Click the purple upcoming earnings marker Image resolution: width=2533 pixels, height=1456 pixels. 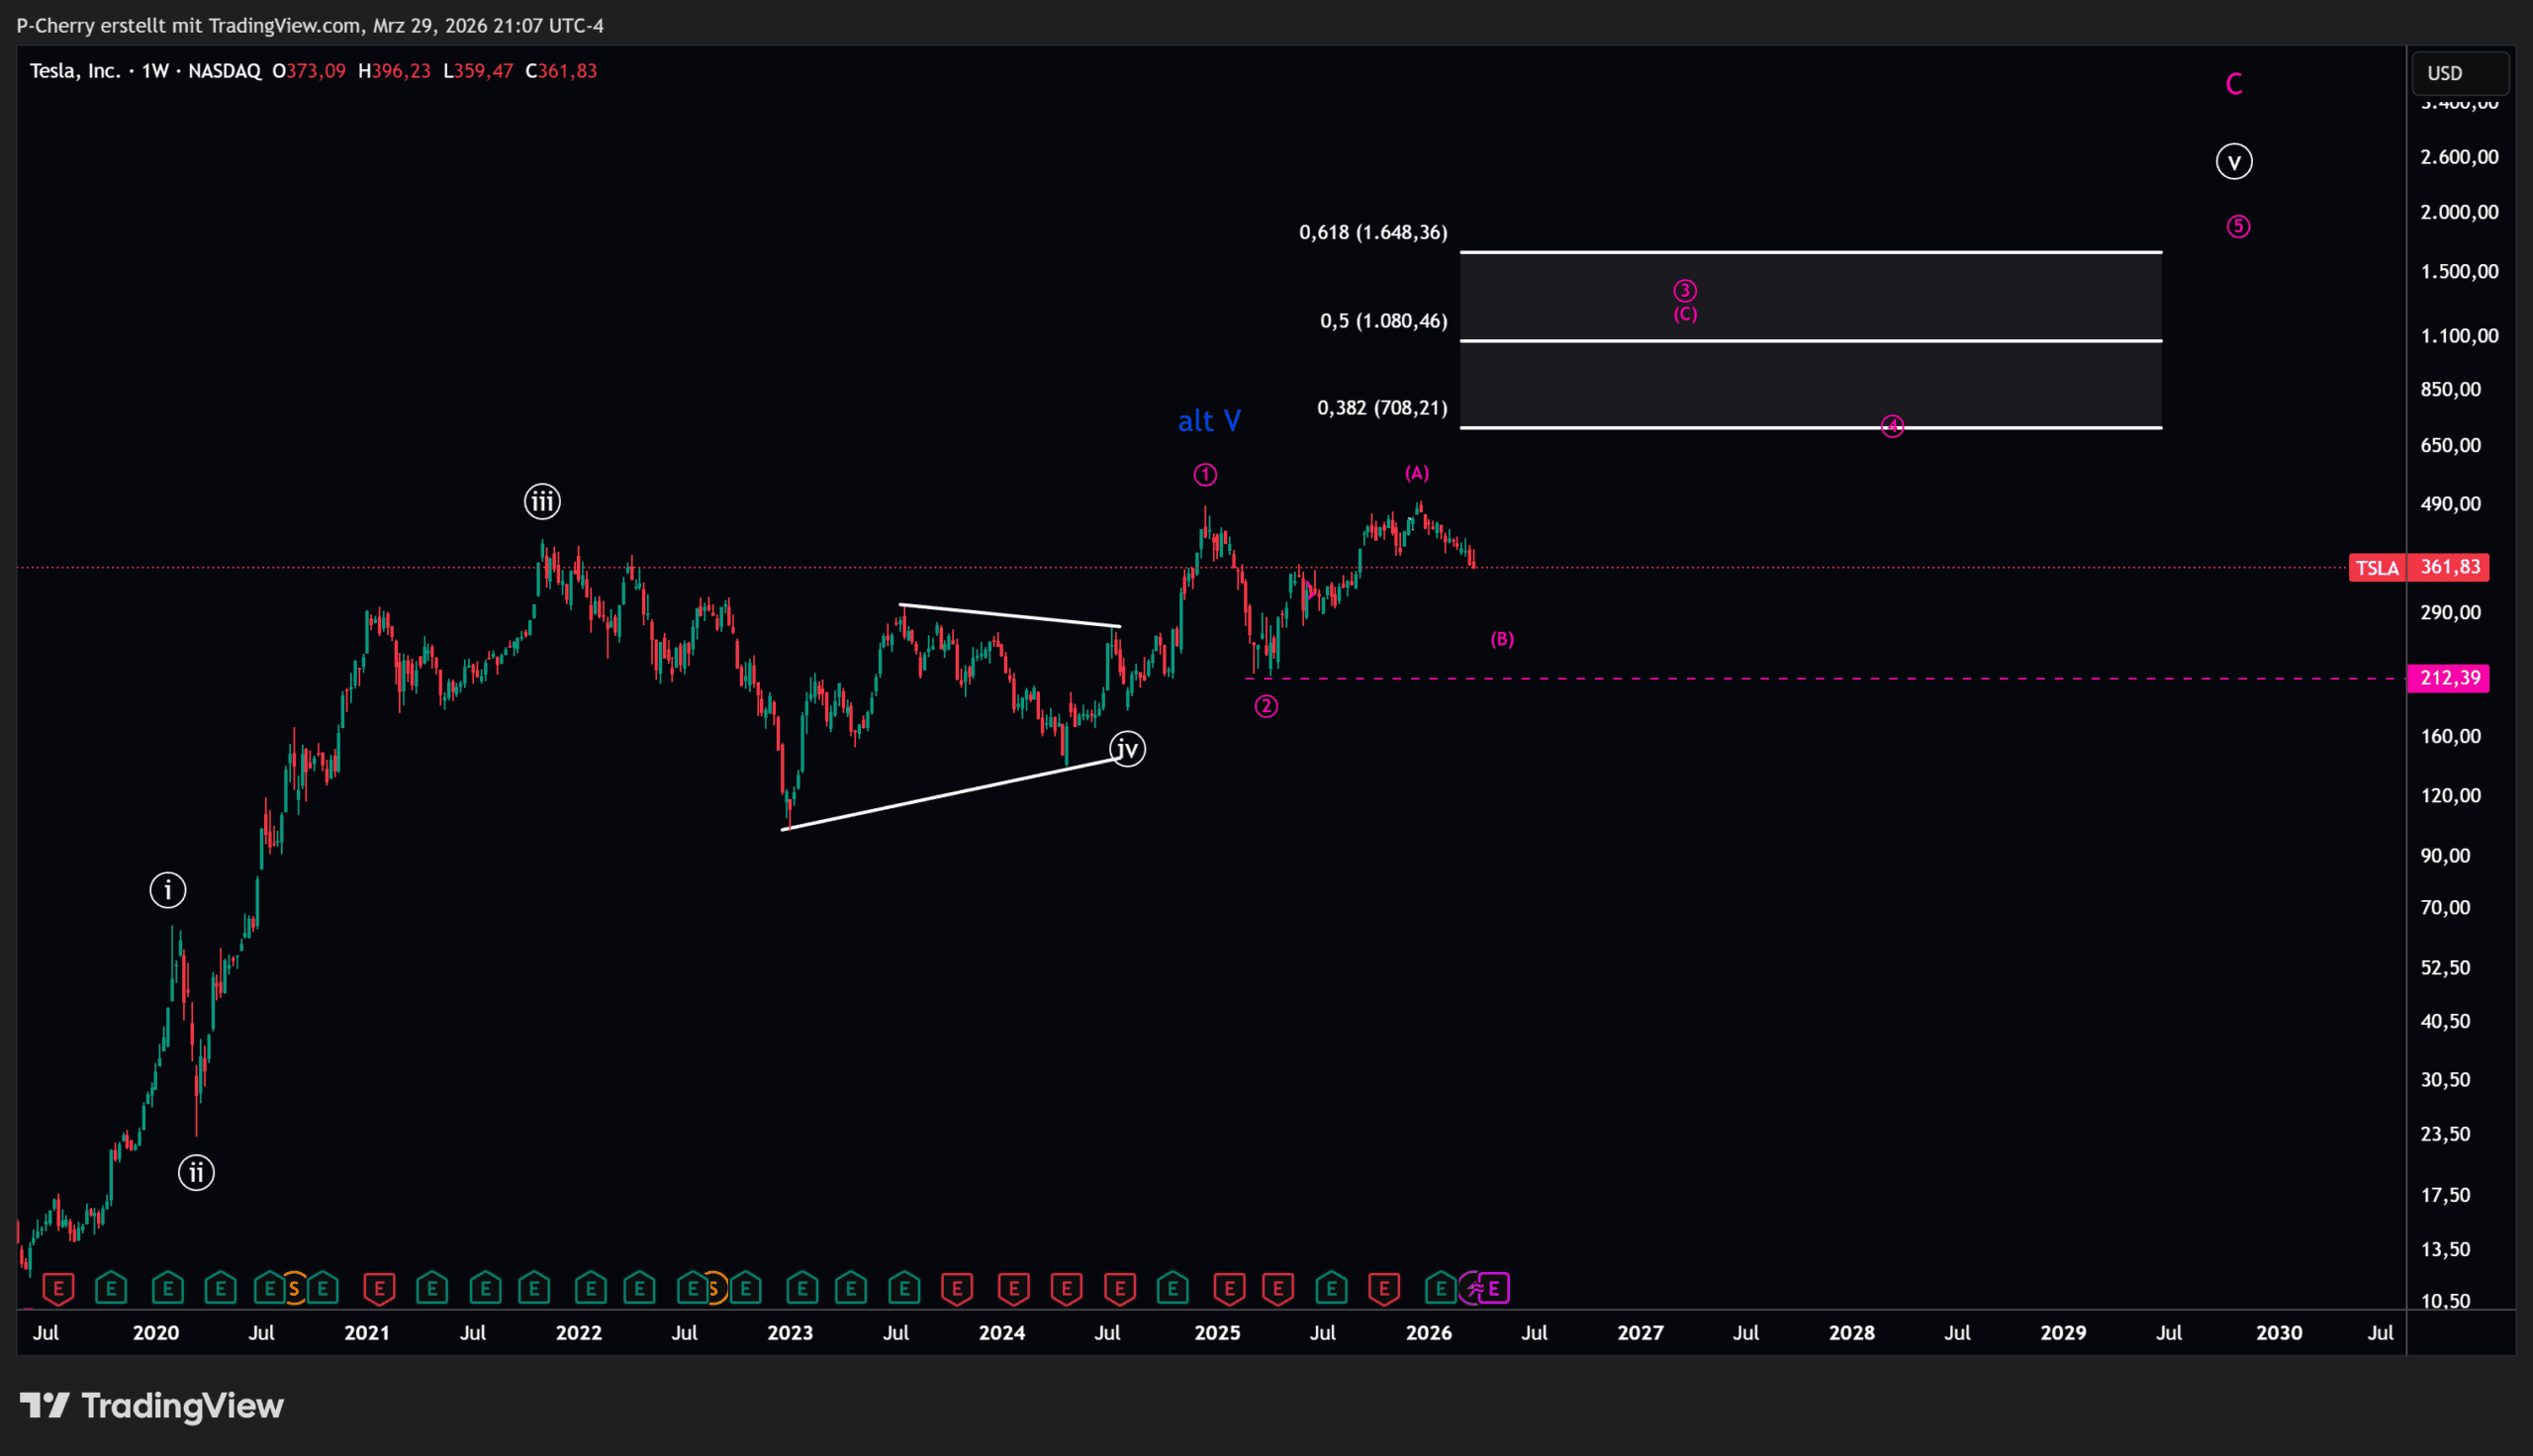coord(1493,1289)
